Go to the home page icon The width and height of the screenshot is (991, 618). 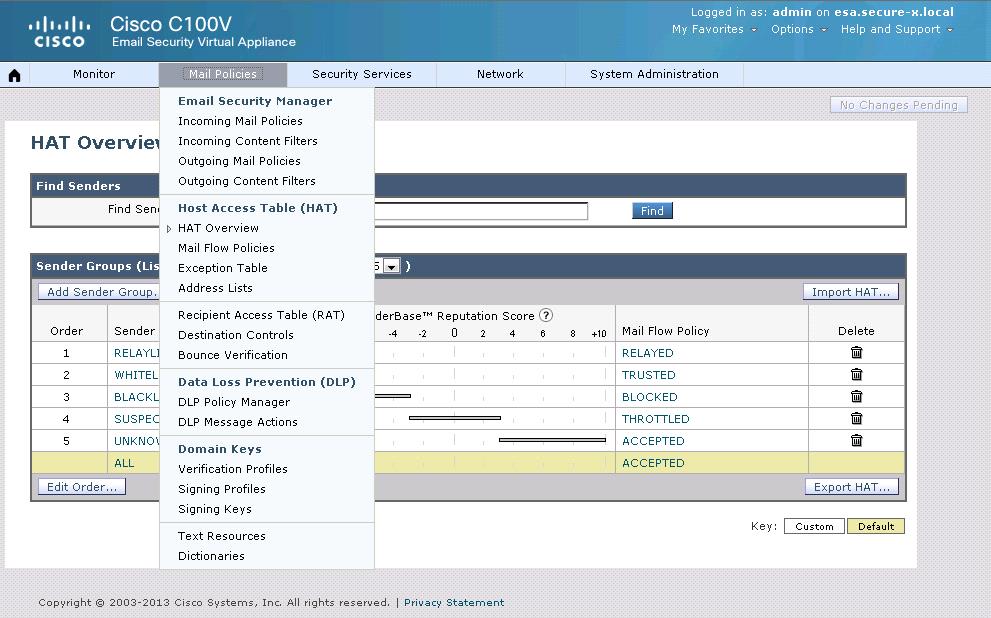coord(15,75)
